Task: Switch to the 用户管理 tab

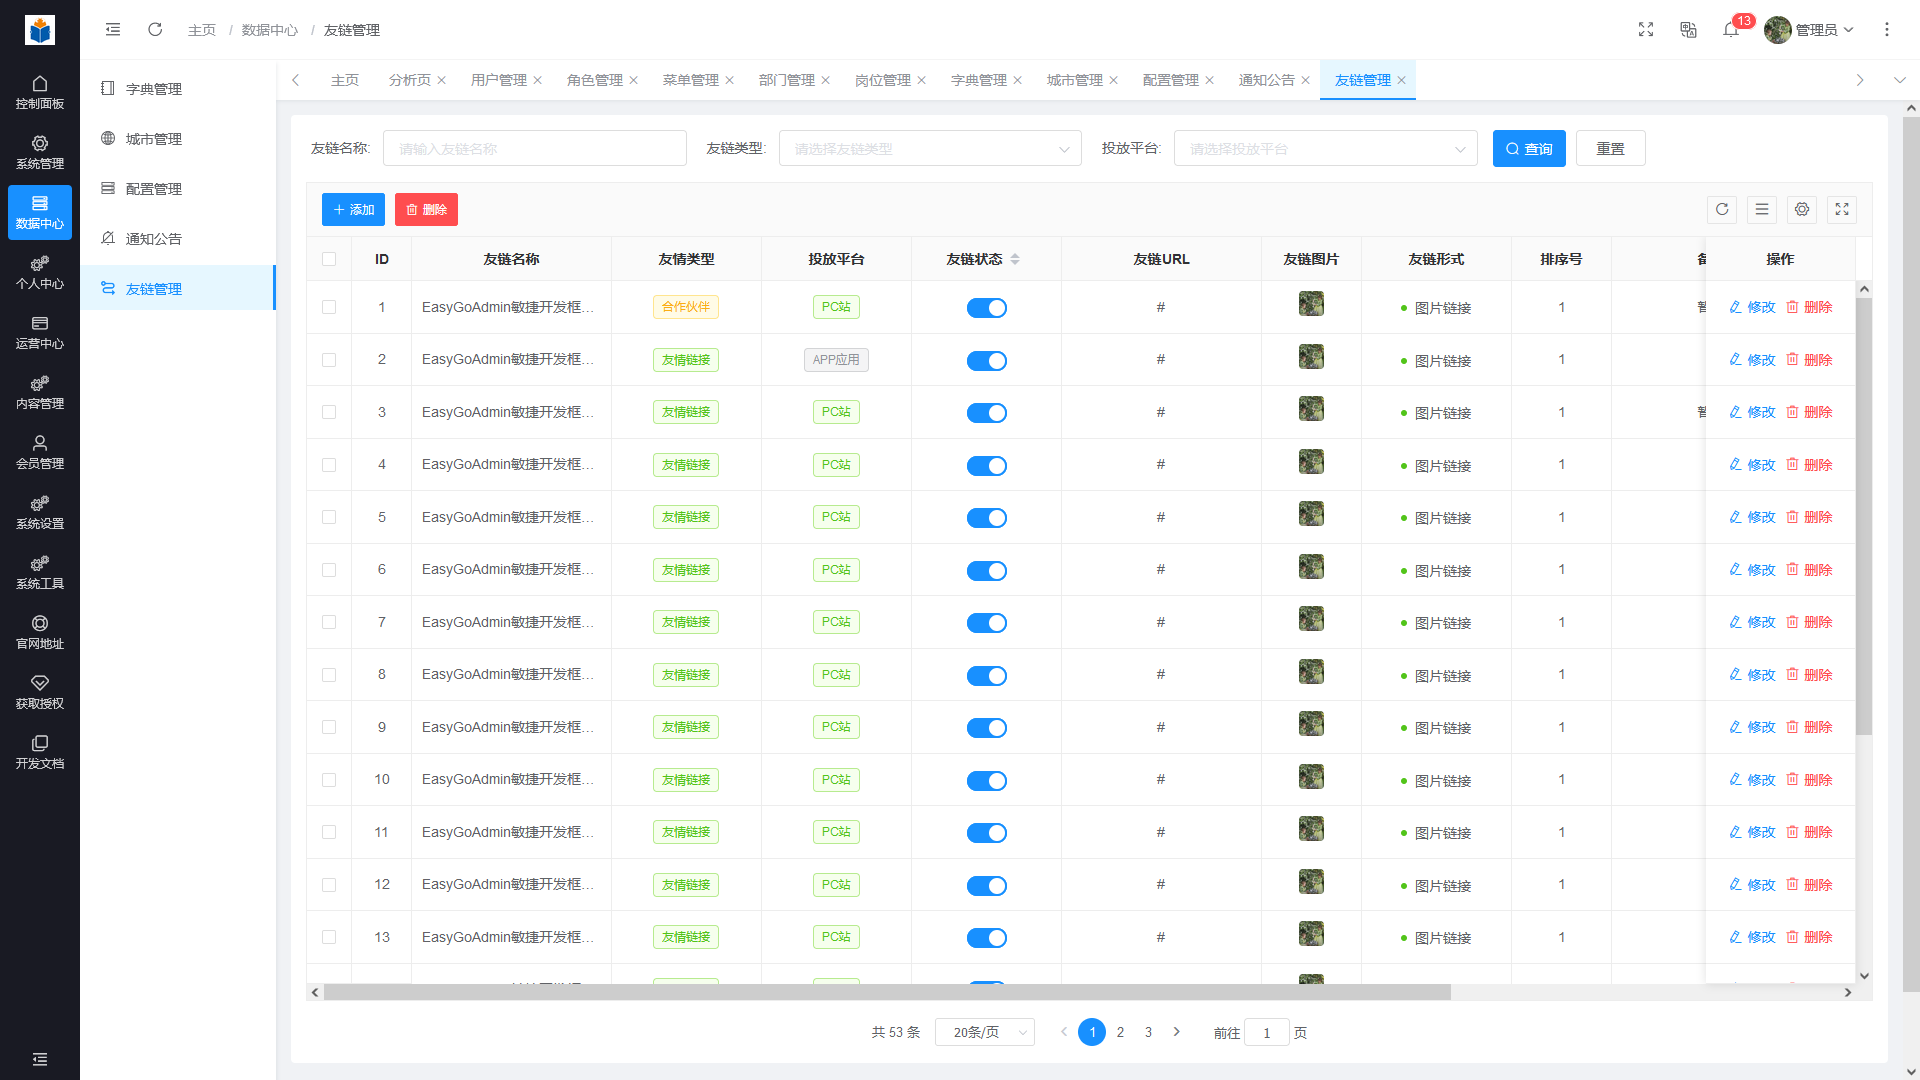Action: point(498,80)
